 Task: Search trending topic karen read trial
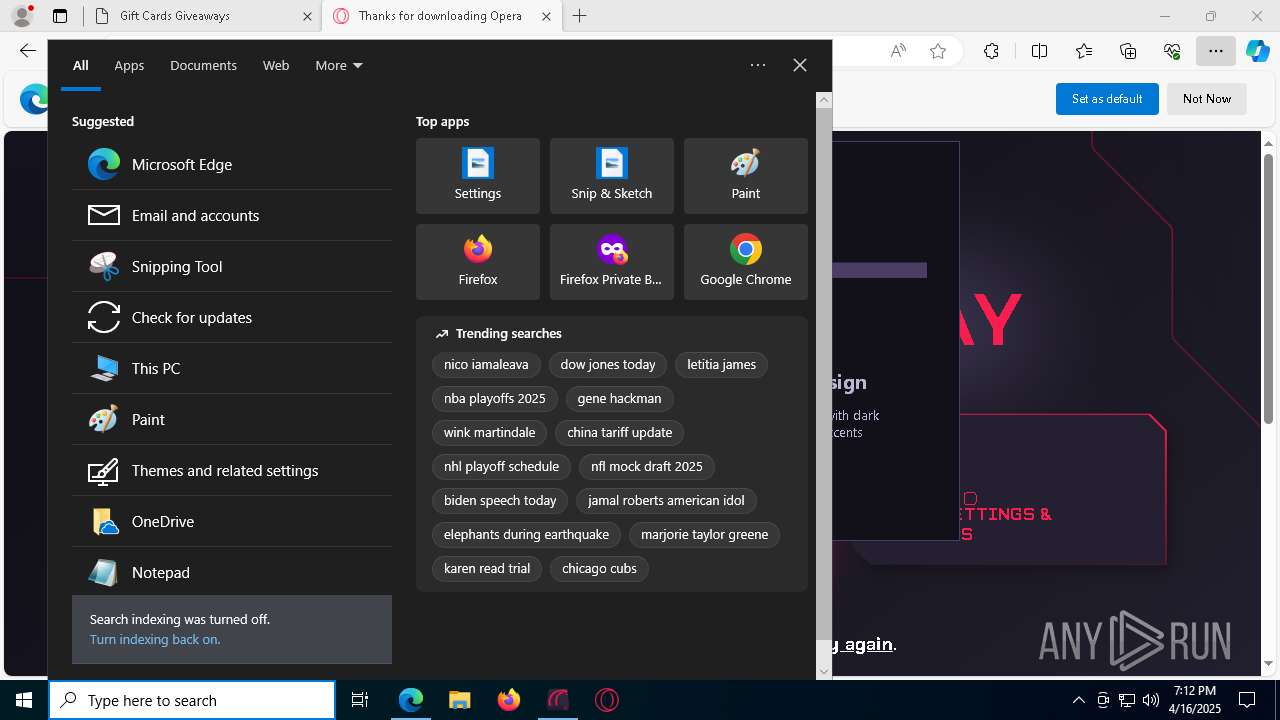[487, 569]
